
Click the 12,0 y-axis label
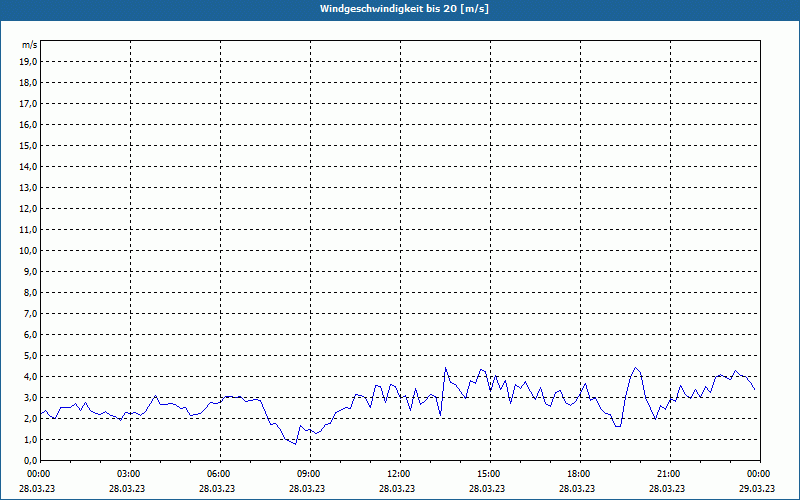(28, 208)
